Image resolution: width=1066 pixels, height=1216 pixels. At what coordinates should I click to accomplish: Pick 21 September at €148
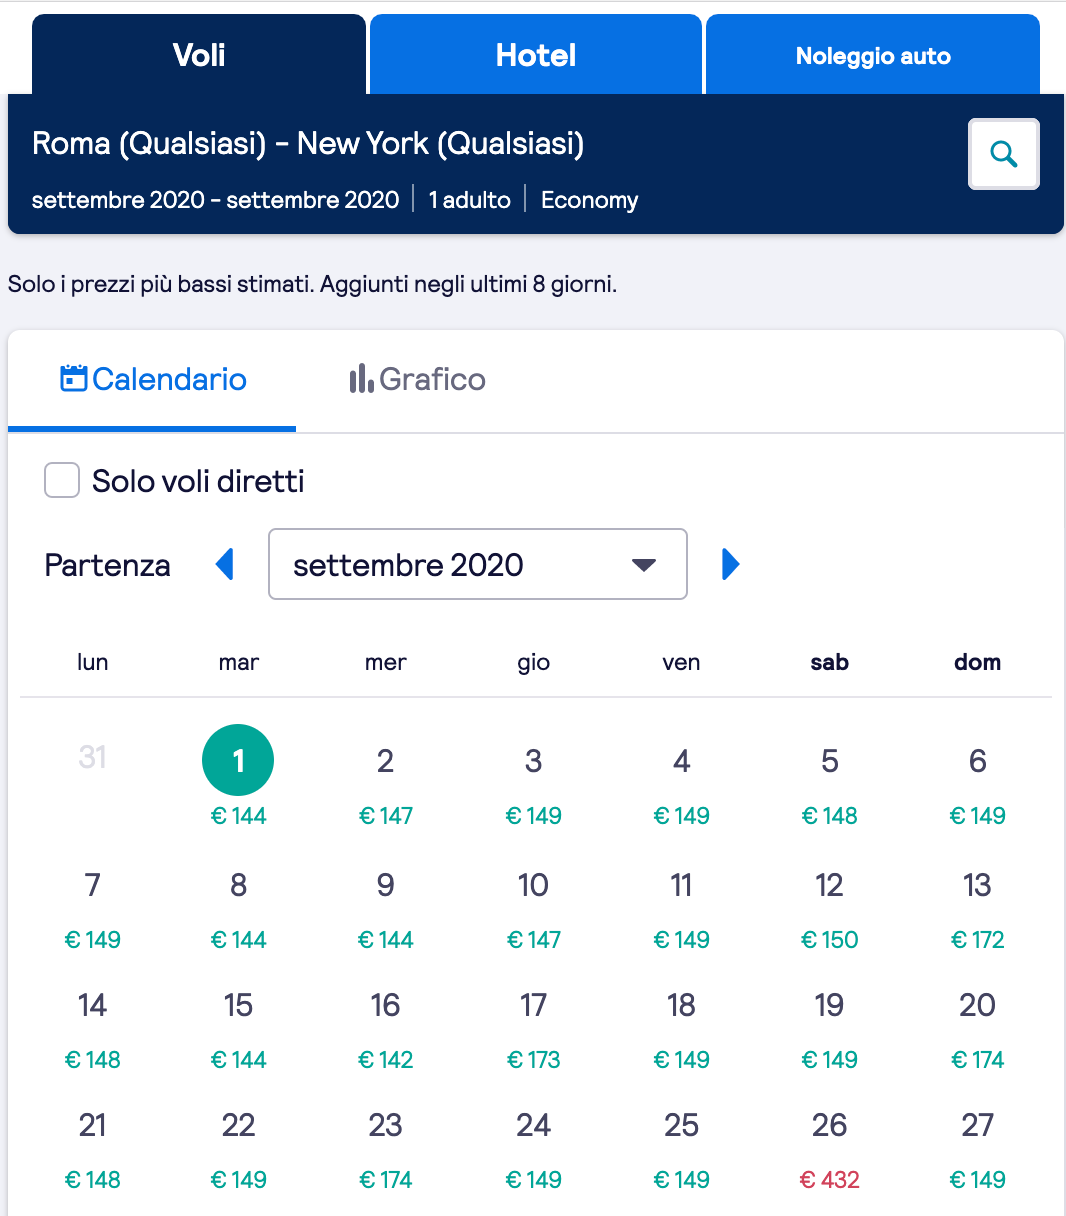(x=93, y=1150)
